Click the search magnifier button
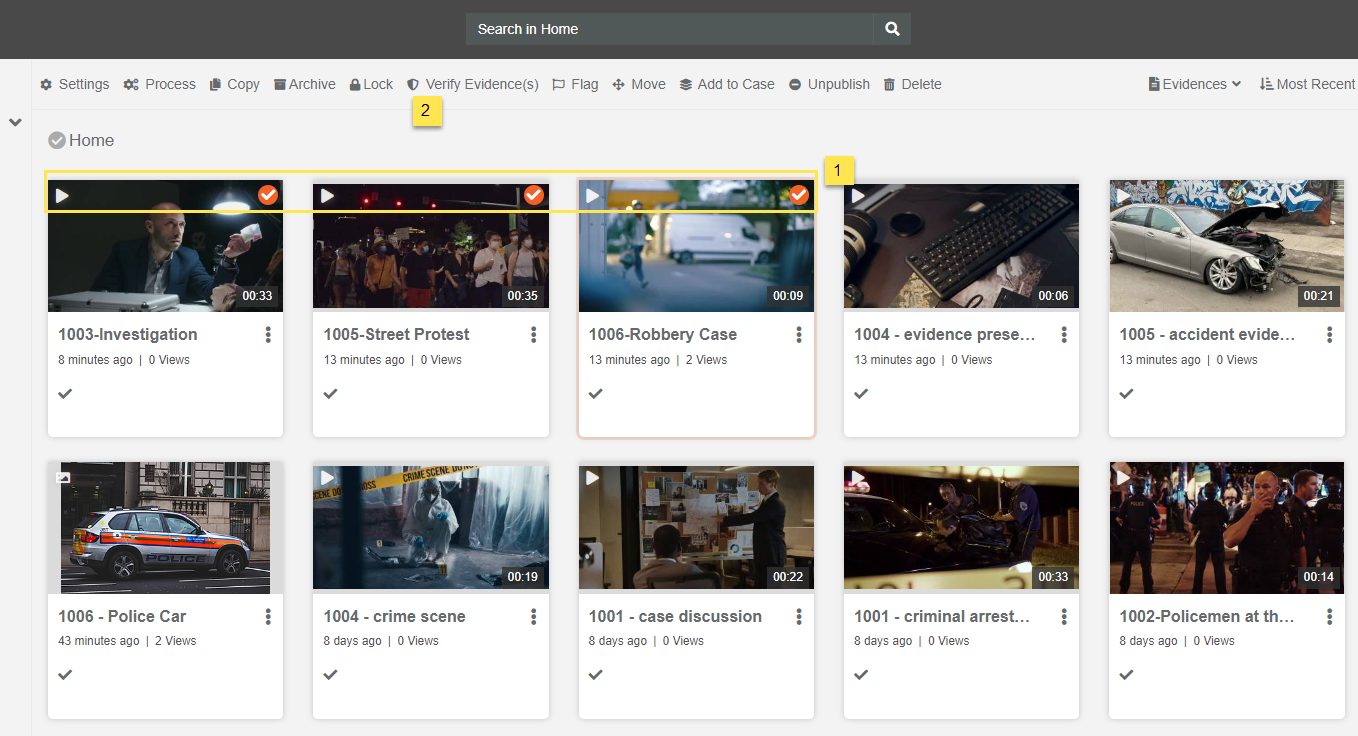Image resolution: width=1358 pixels, height=736 pixels. [892, 29]
